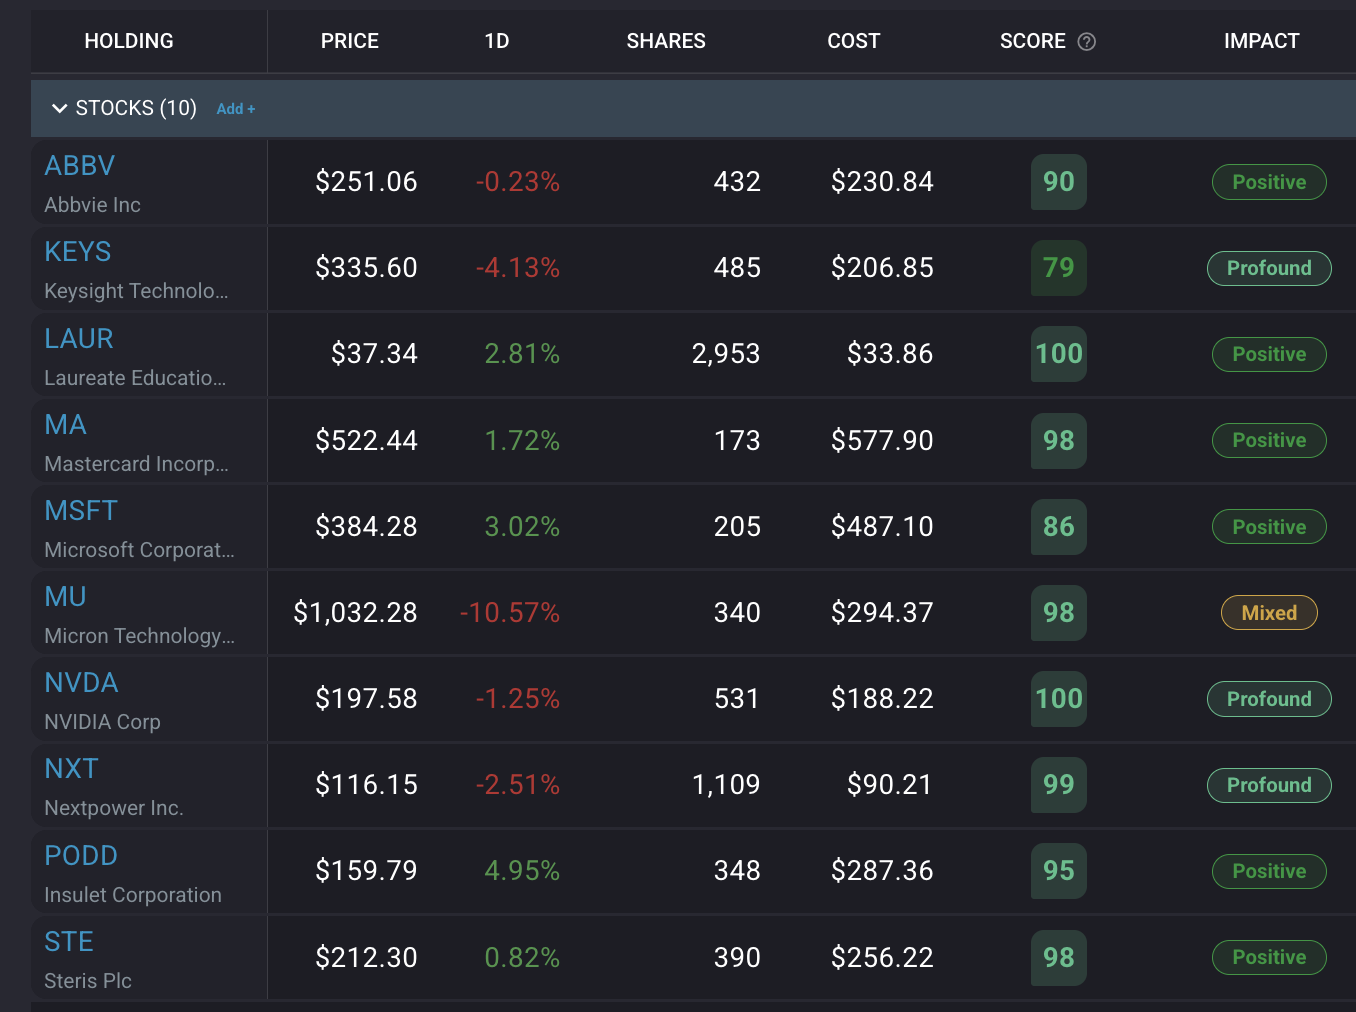Click NXT's score badge 99
Image resolution: width=1356 pixels, height=1012 pixels.
[1059, 785]
